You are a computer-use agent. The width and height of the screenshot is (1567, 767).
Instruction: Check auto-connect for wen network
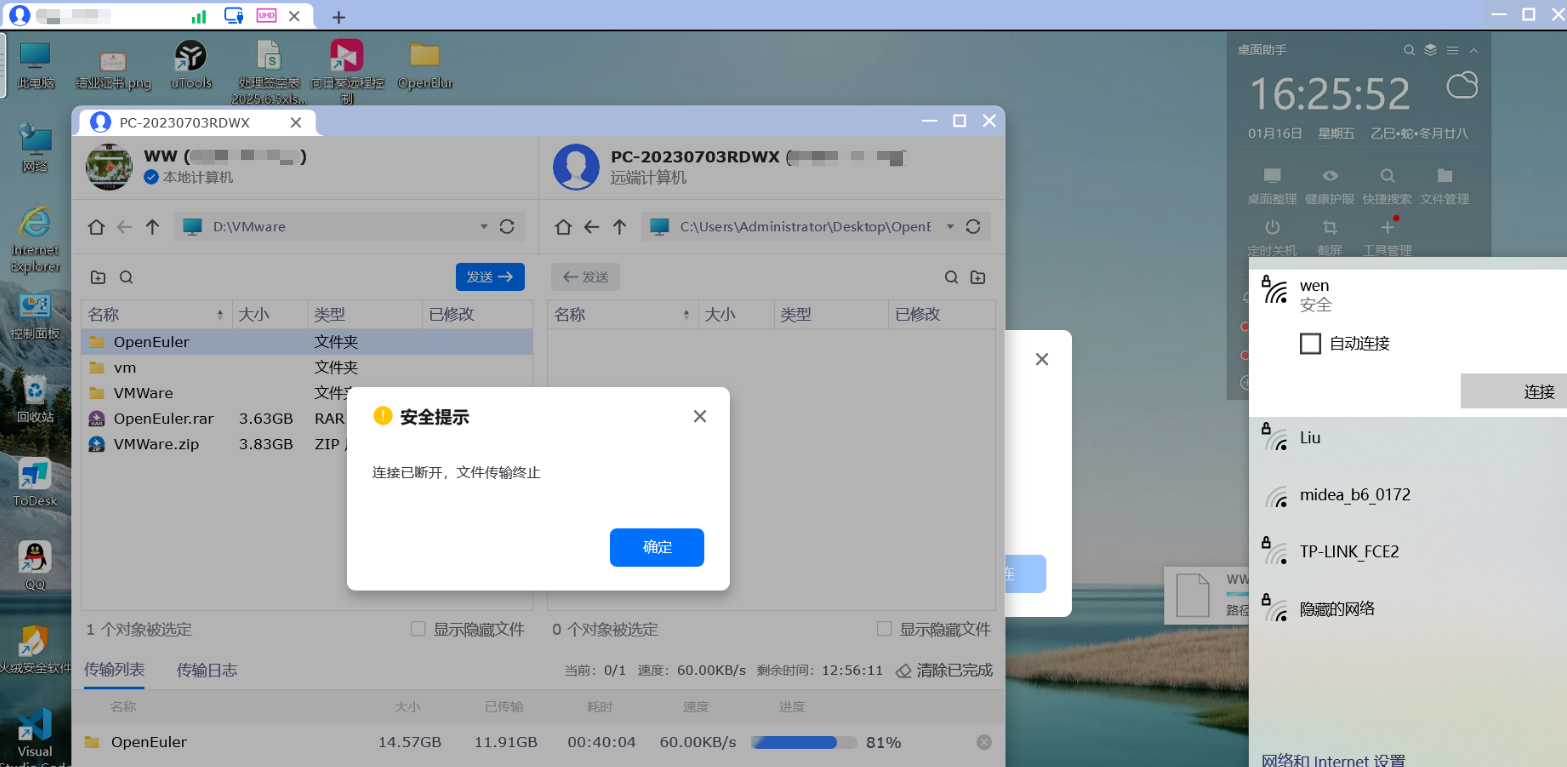coord(1310,344)
